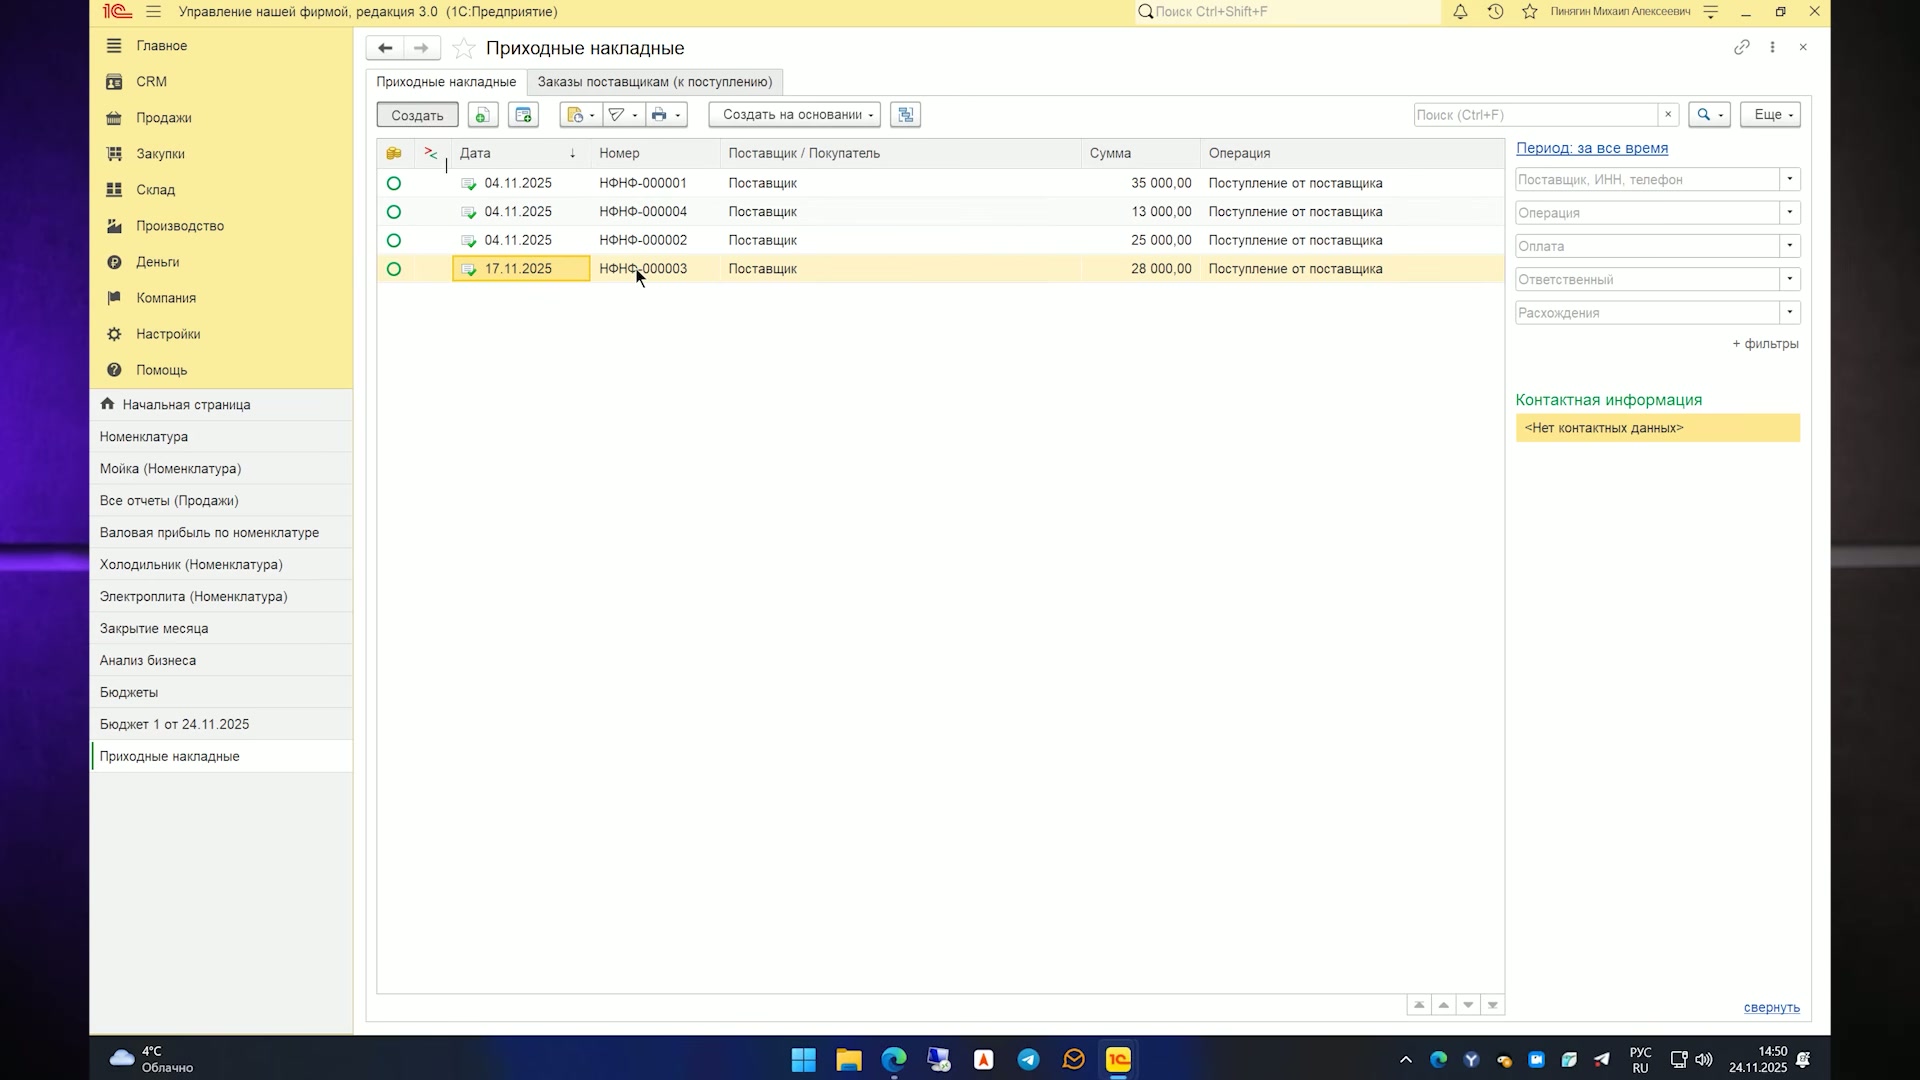Click status circle of НФНФ-000004 row
Image resolution: width=1920 pixels, height=1080 pixels.
pyautogui.click(x=394, y=212)
